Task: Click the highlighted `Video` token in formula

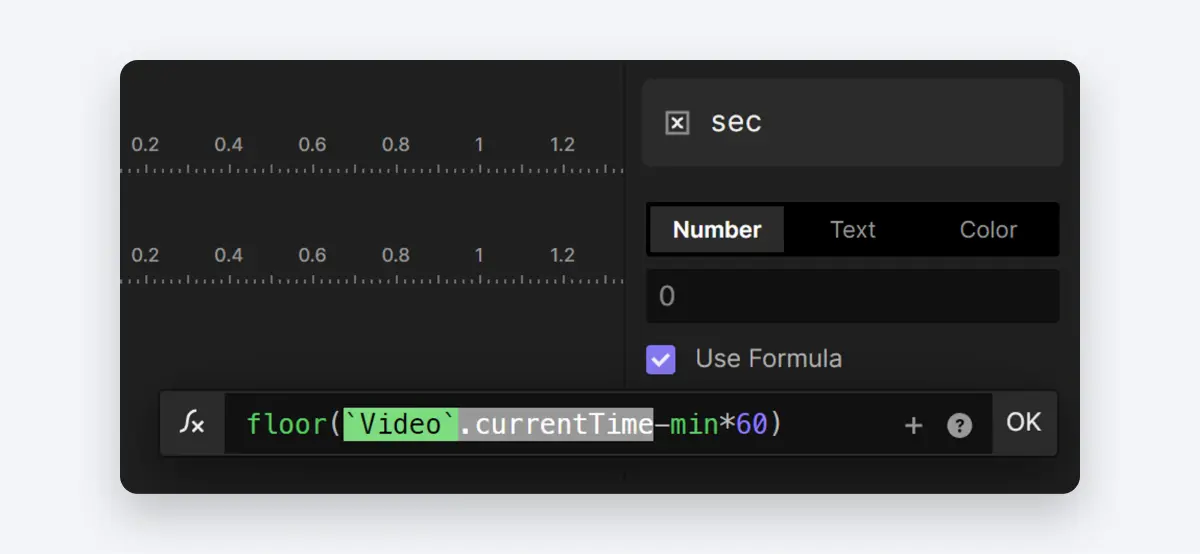Action: coord(401,425)
